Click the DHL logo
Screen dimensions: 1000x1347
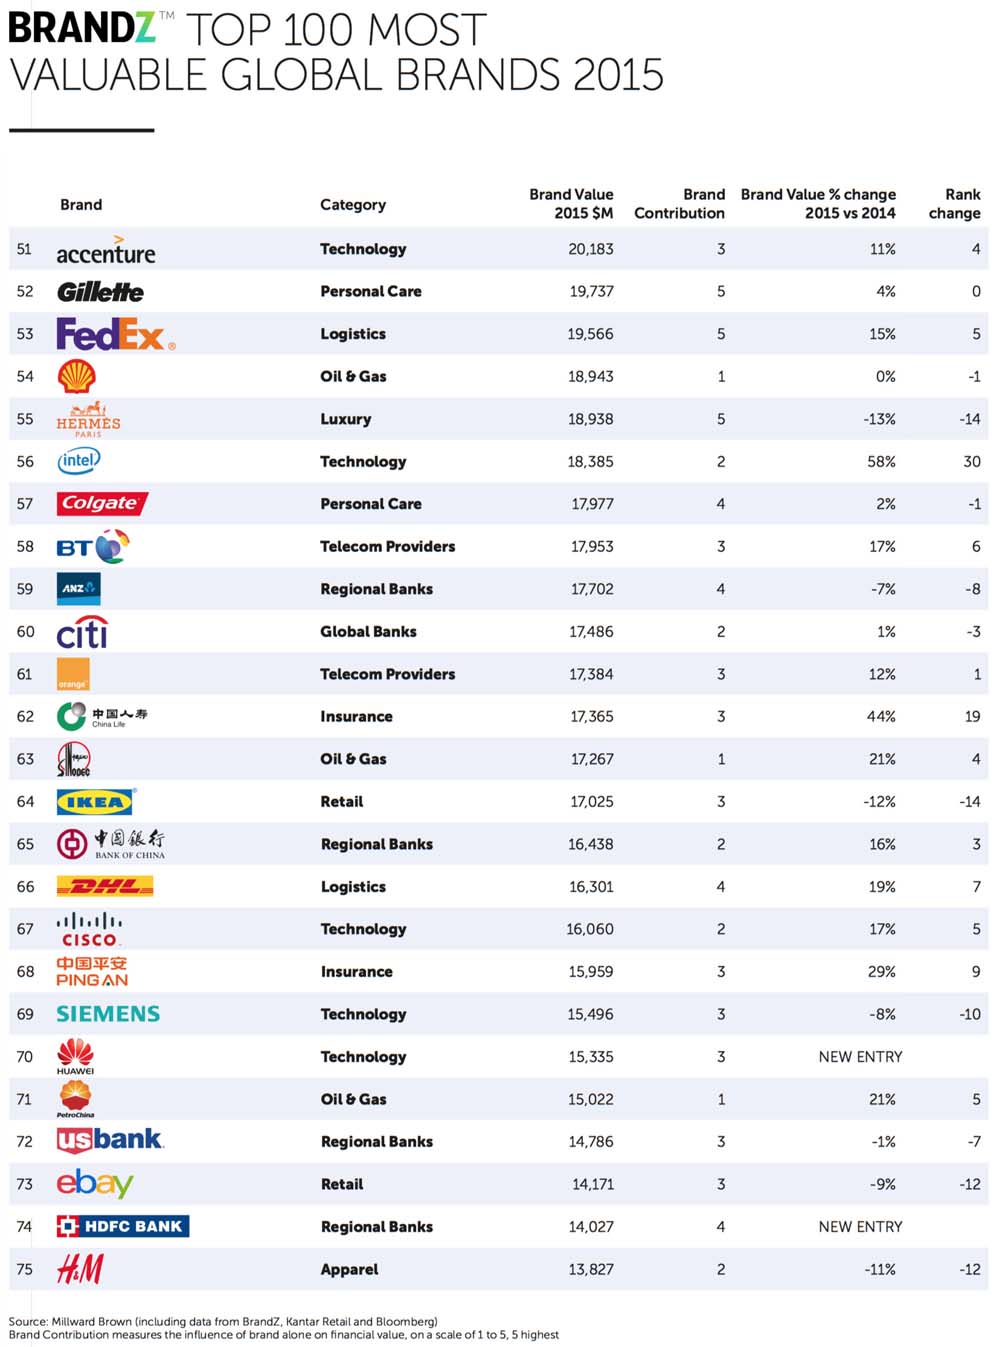(x=105, y=886)
